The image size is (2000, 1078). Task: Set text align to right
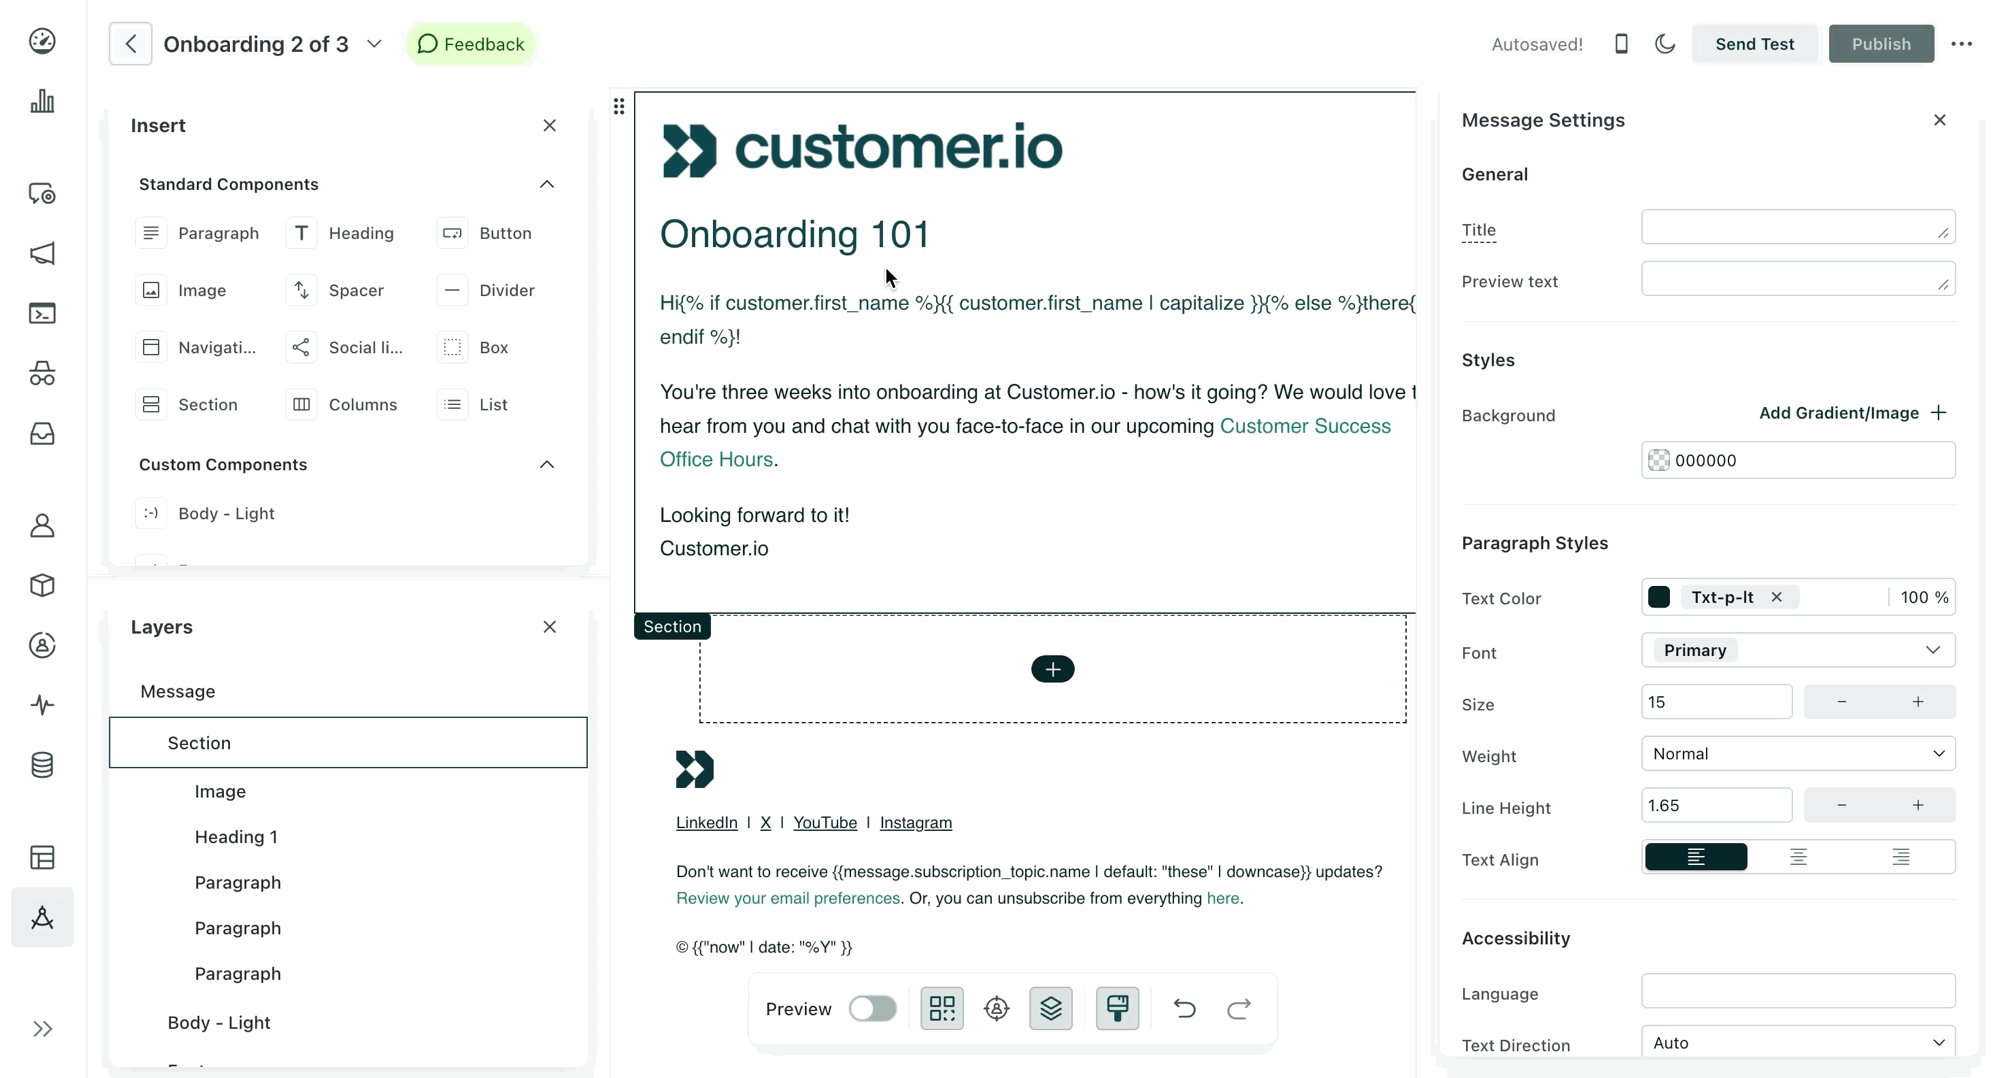point(1900,858)
